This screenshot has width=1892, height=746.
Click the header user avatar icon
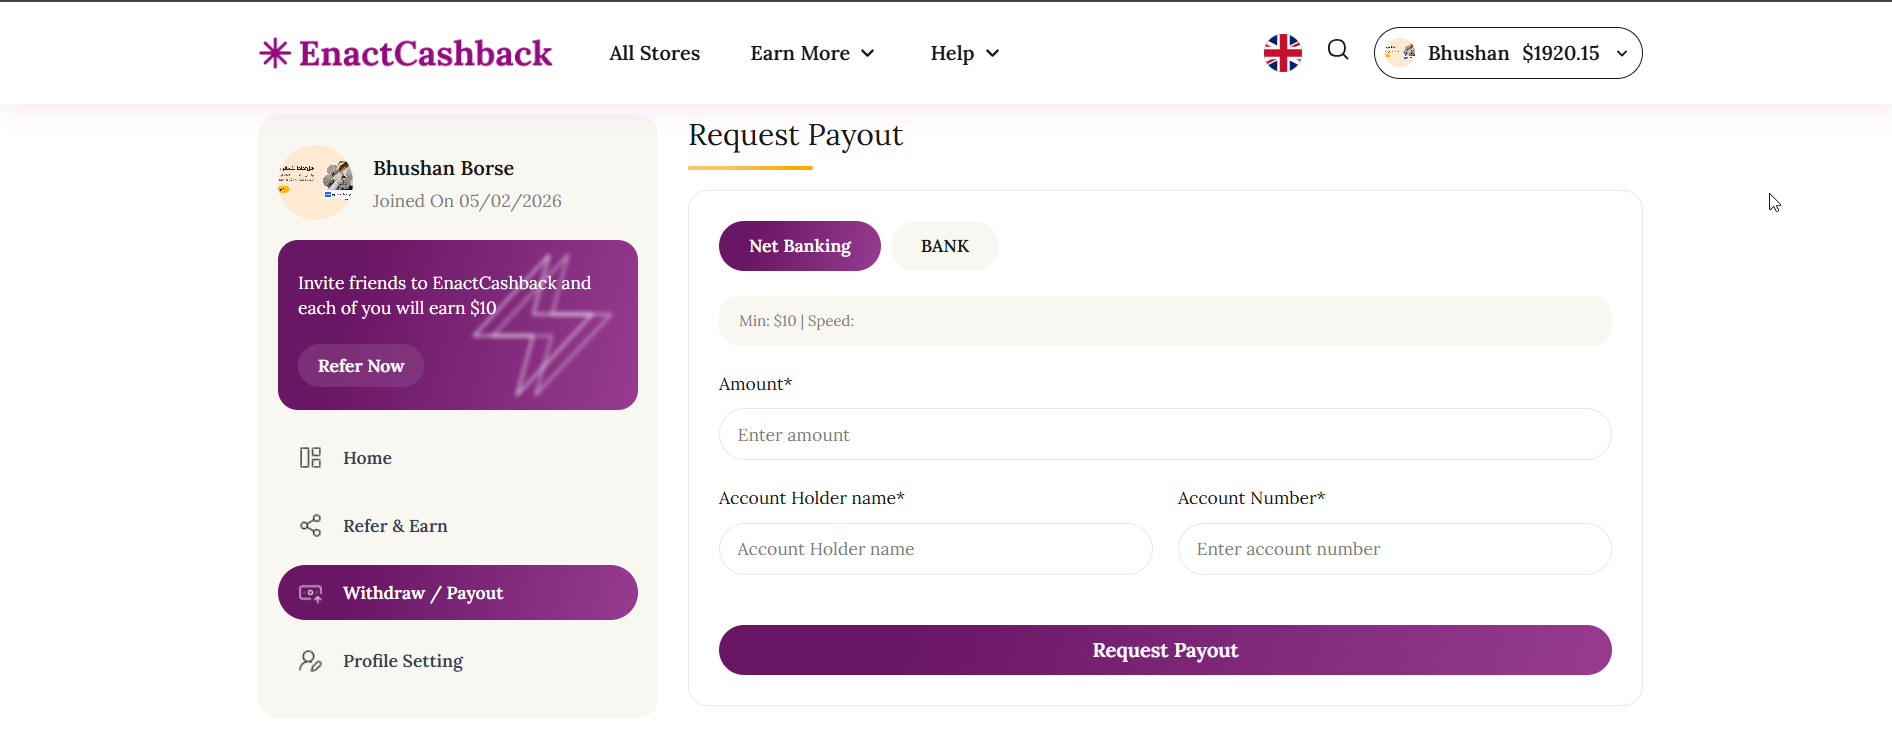click(x=1400, y=53)
